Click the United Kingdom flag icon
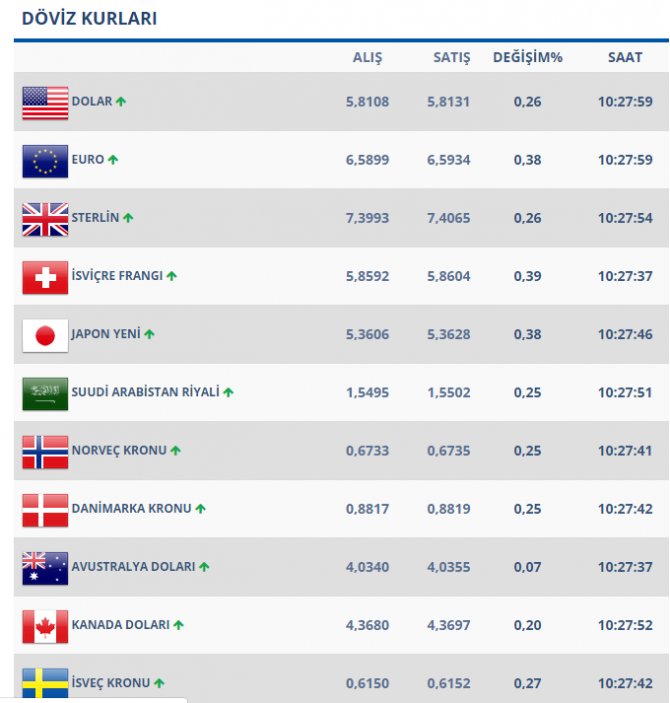 coord(45,219)
